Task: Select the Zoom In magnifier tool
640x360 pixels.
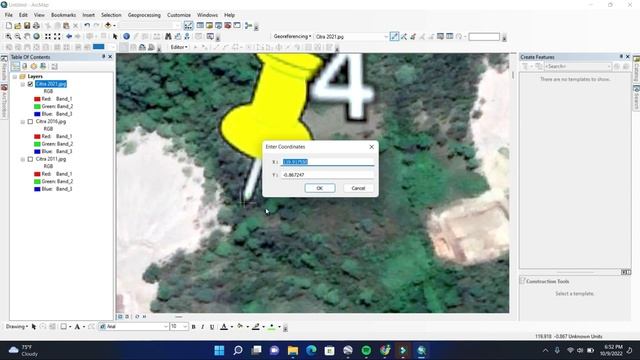Action: click(9, 37)
